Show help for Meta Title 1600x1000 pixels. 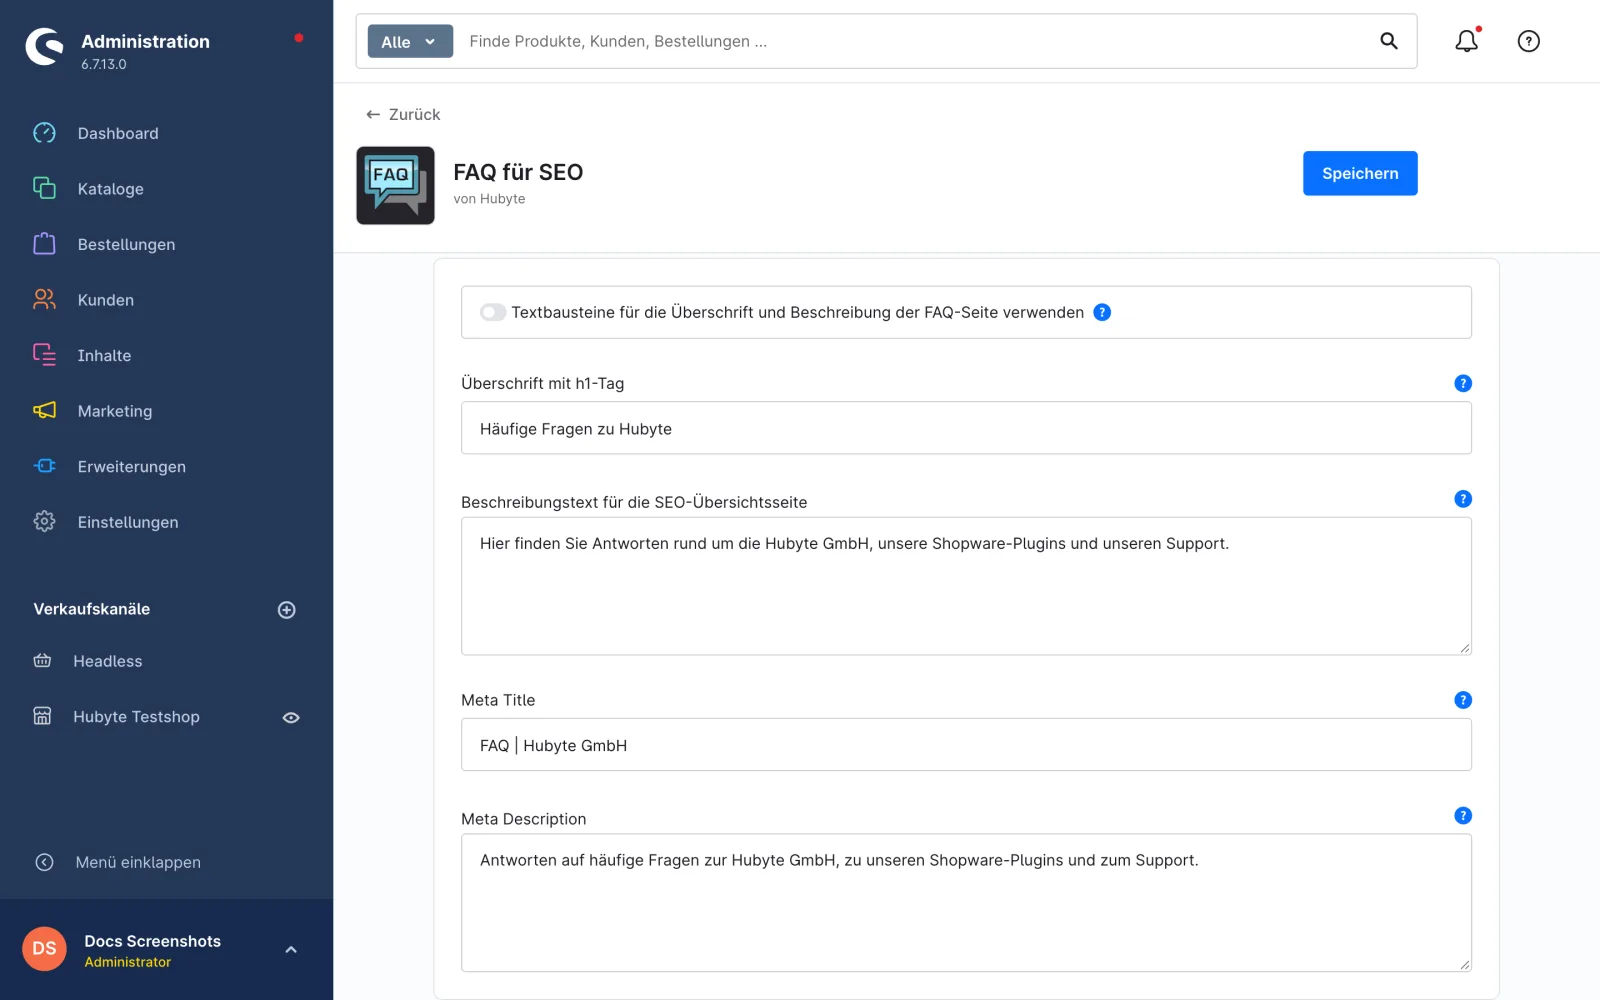pos(1463,700)
